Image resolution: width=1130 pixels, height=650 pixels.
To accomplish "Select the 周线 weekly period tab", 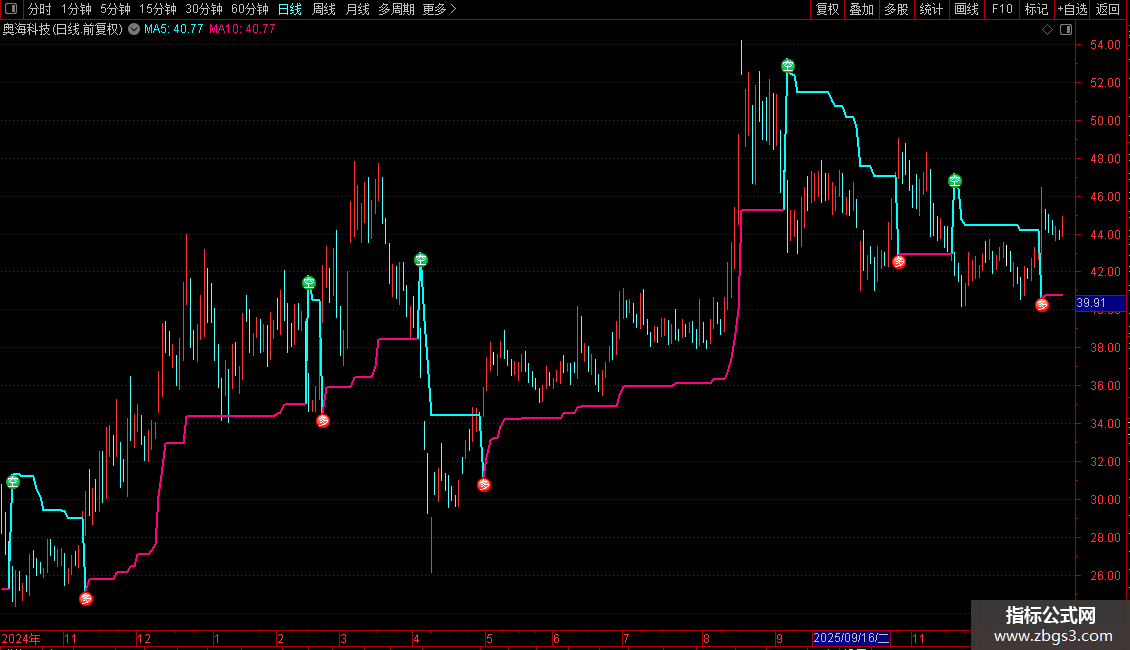I will tap(324, 9).
